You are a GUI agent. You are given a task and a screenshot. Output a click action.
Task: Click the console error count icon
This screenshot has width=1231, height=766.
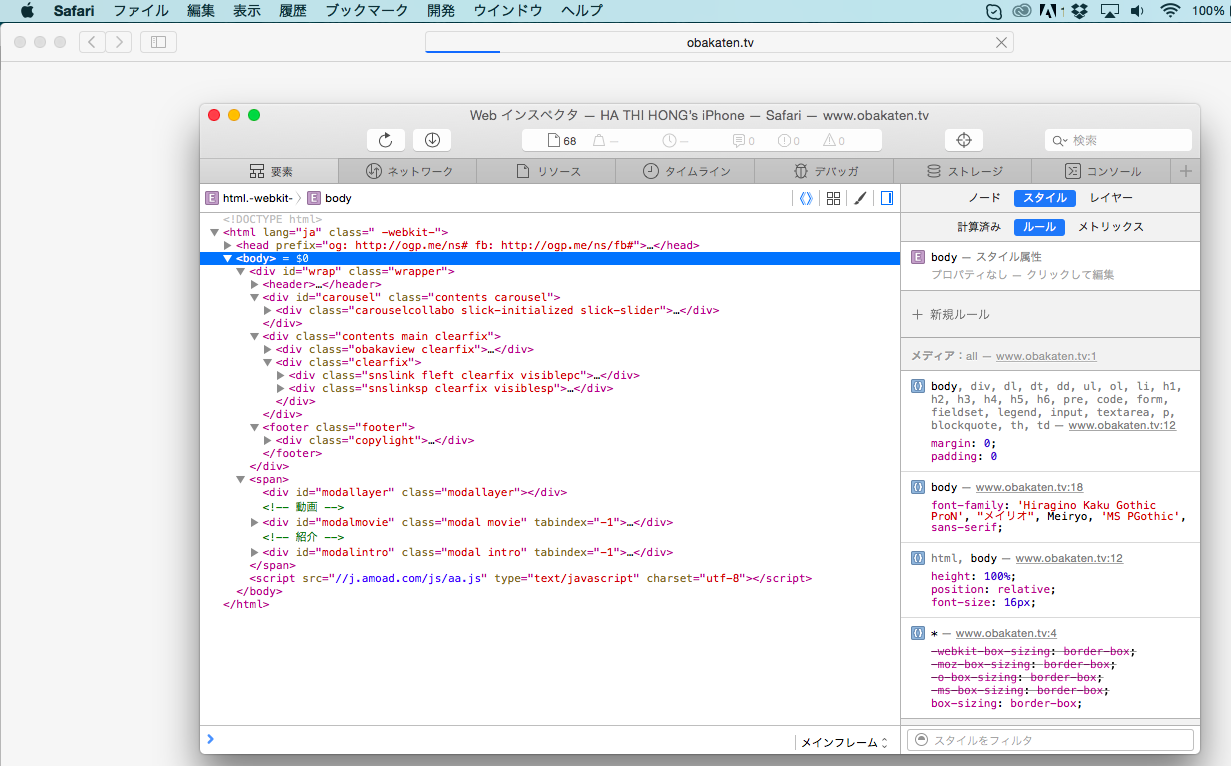784,141
